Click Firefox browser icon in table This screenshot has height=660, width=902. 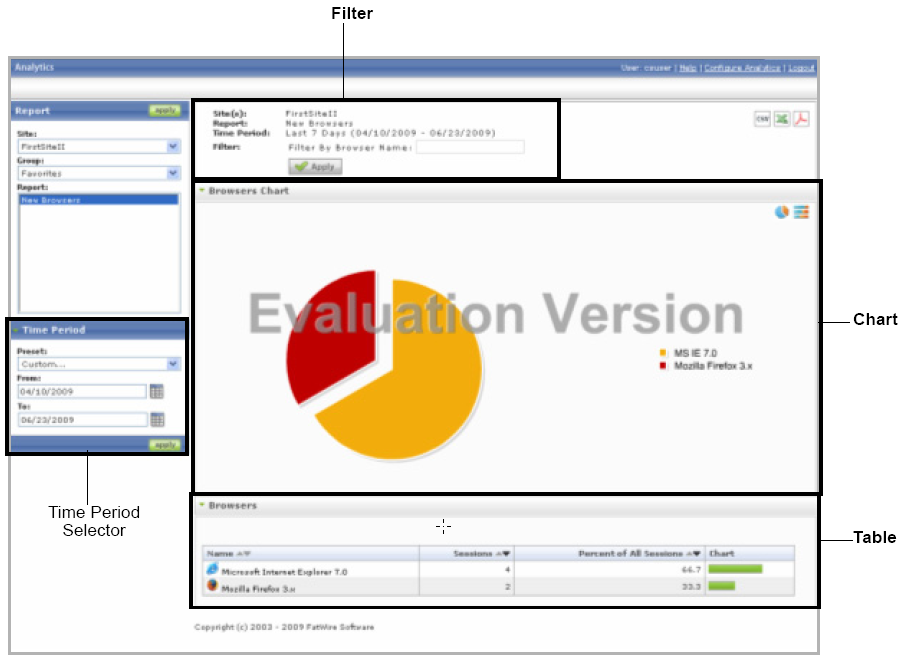[x=212, y=586]
